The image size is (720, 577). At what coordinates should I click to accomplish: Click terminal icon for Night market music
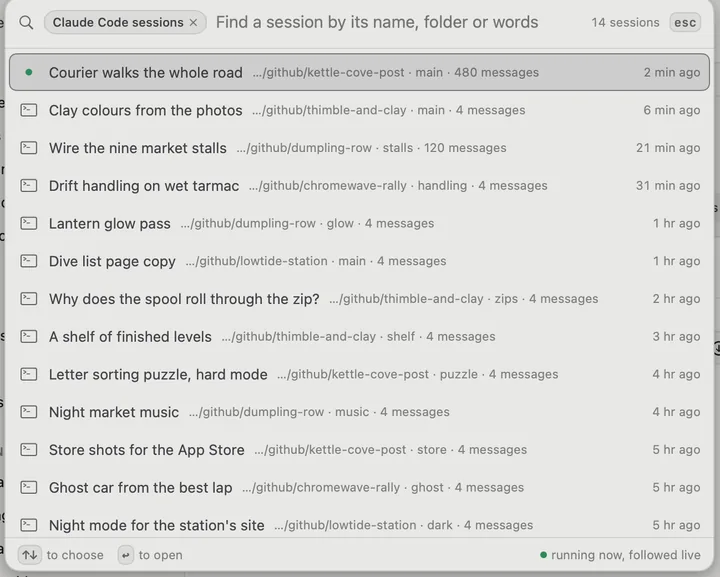point(28,412)
